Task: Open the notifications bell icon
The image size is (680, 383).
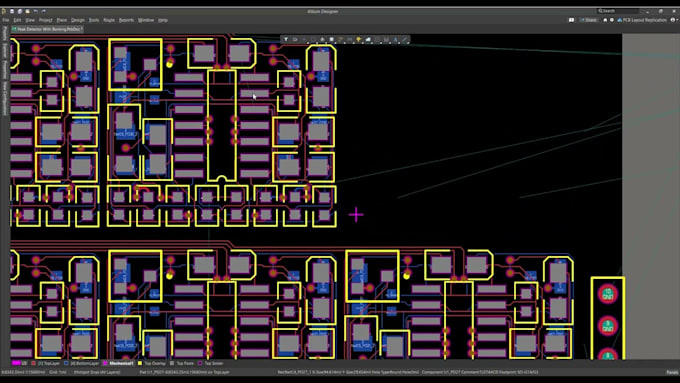Action: [605, 20]
